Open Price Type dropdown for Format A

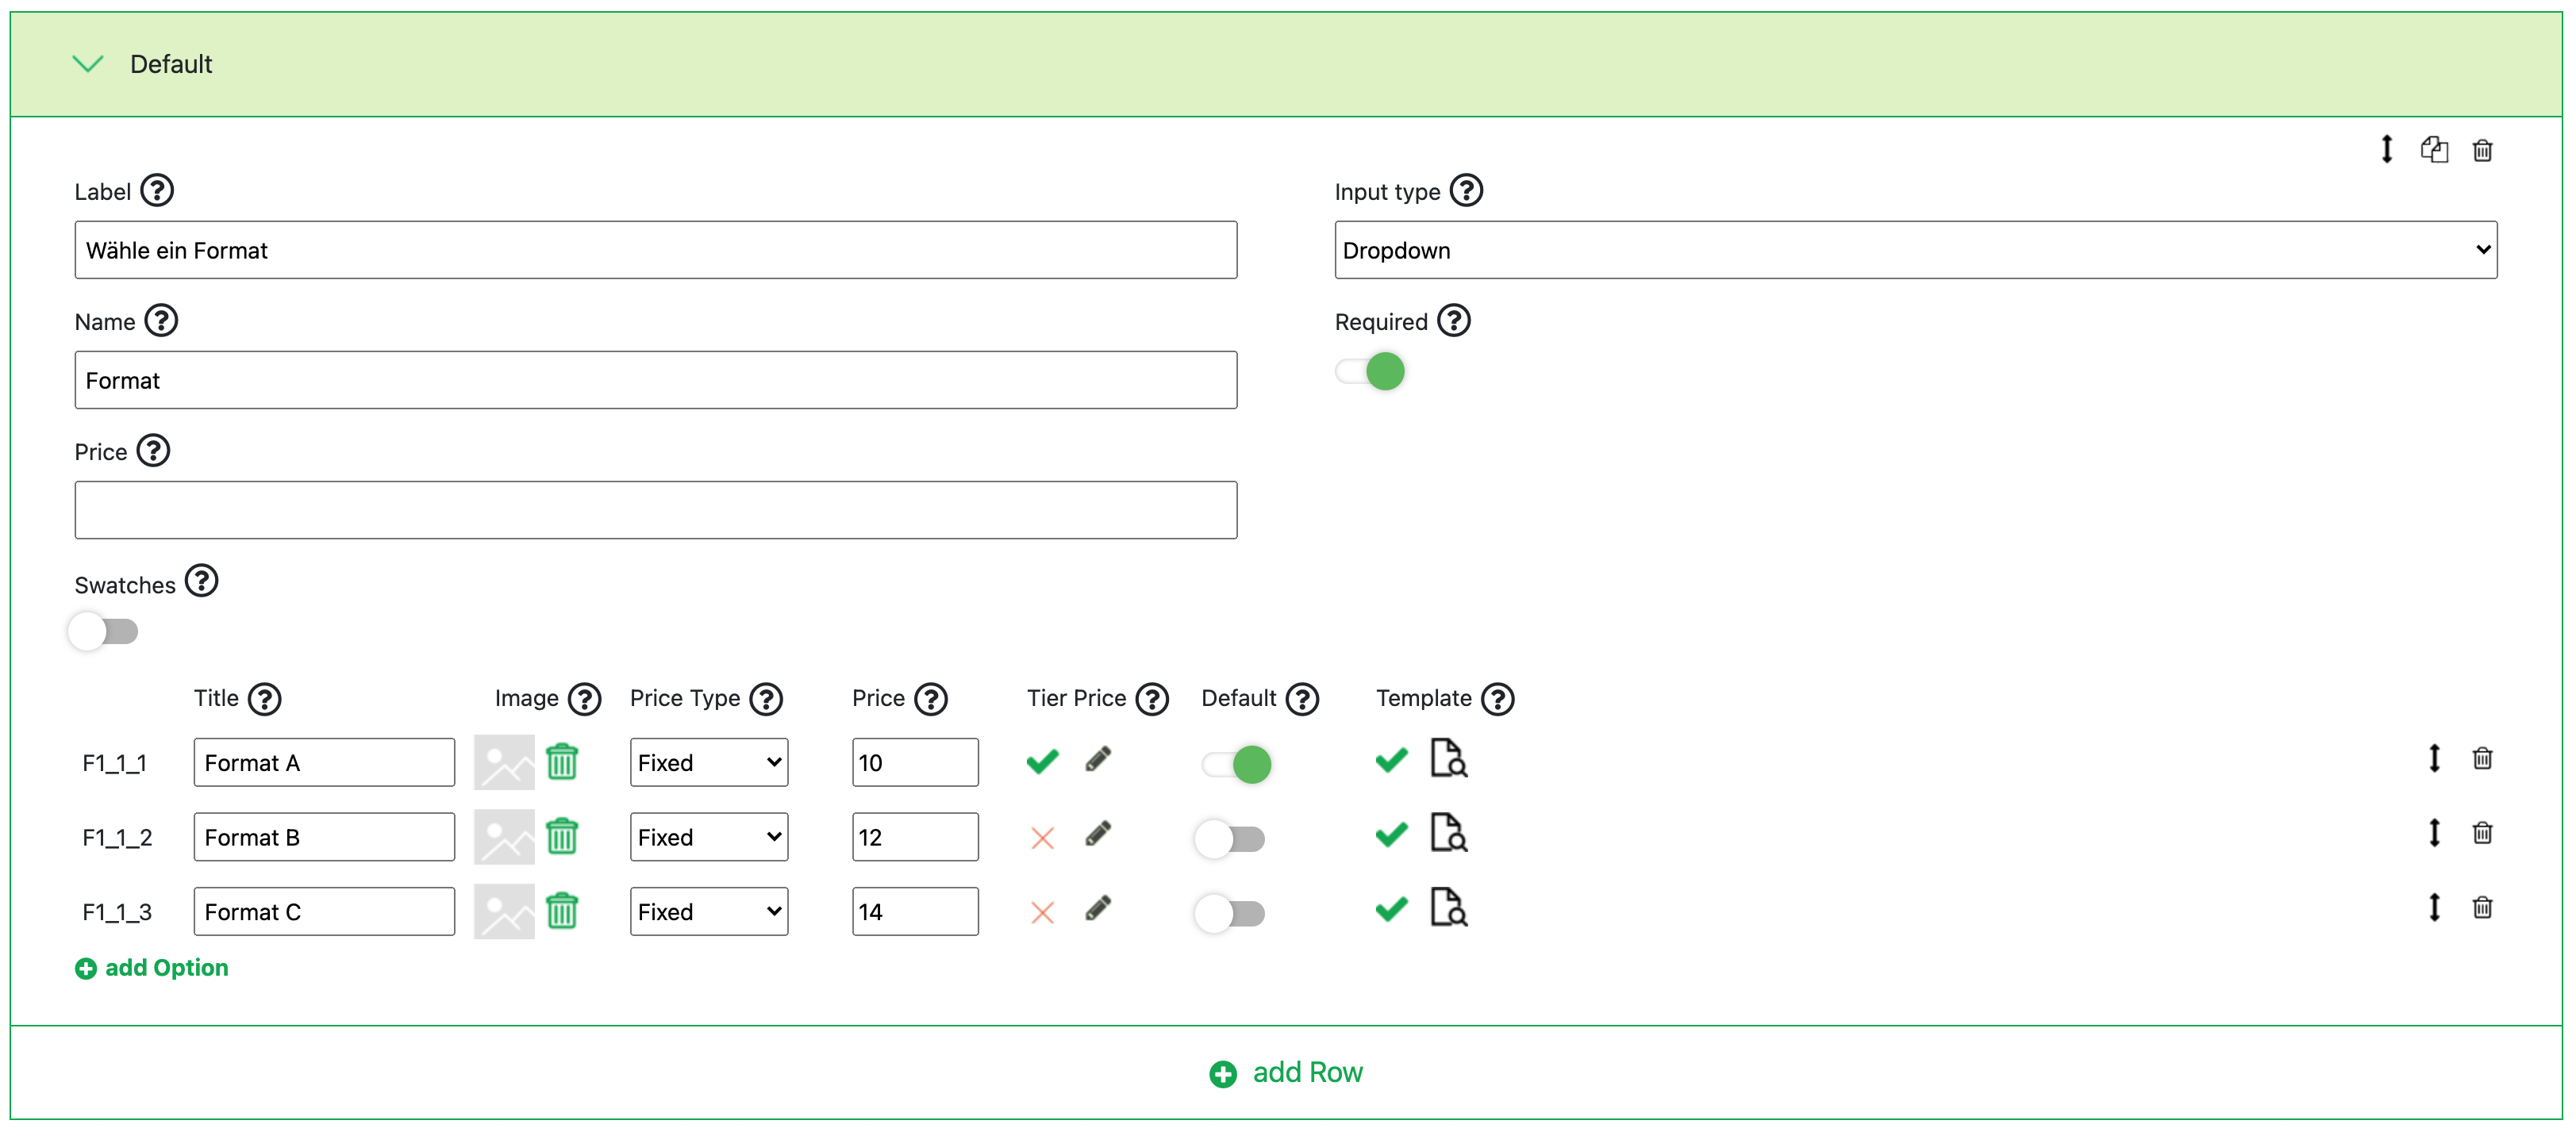pos(708,762)
